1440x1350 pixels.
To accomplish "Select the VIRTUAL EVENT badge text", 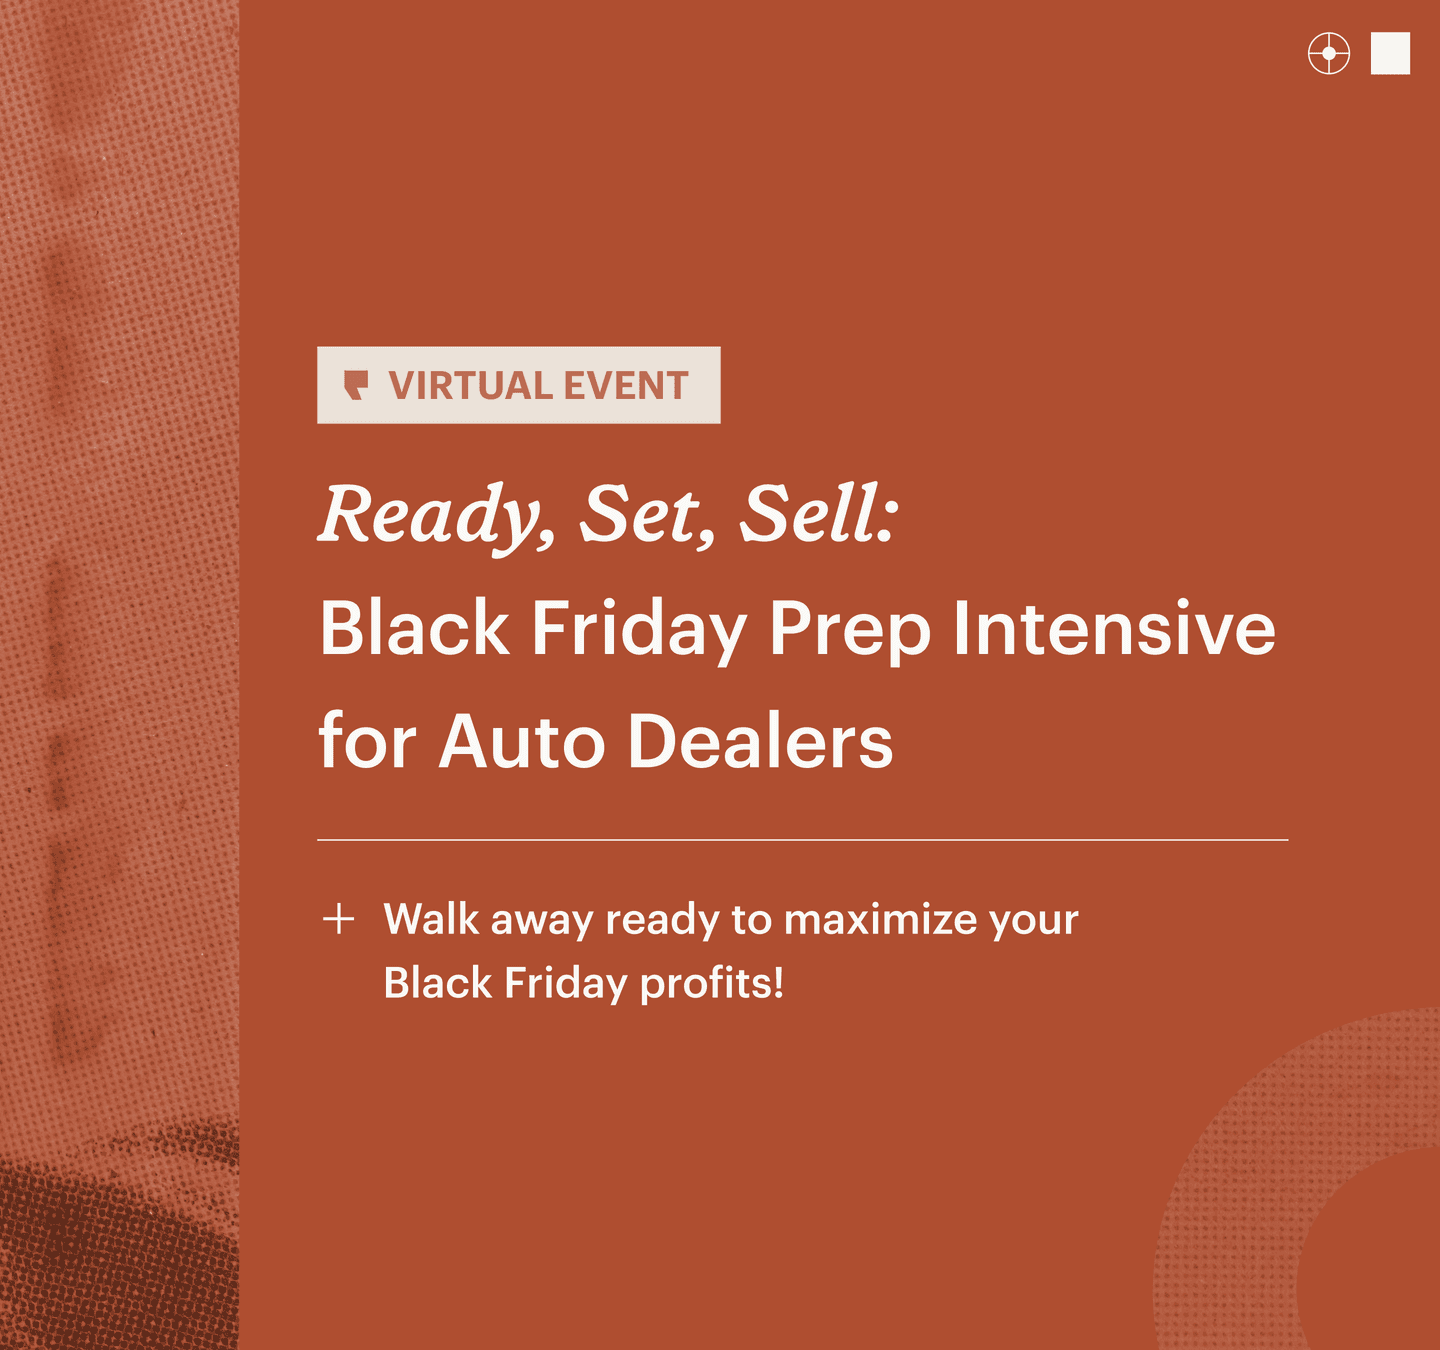I will click(x=539, y=386).
